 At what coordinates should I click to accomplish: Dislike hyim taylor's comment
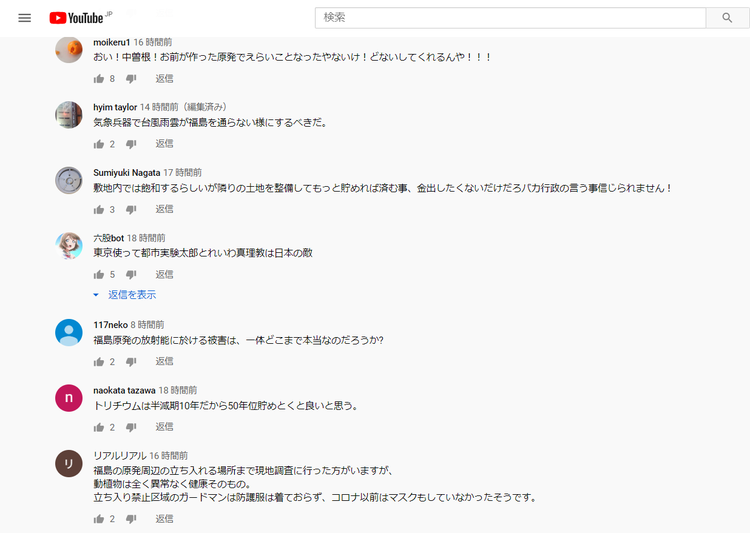pos(131,144)
